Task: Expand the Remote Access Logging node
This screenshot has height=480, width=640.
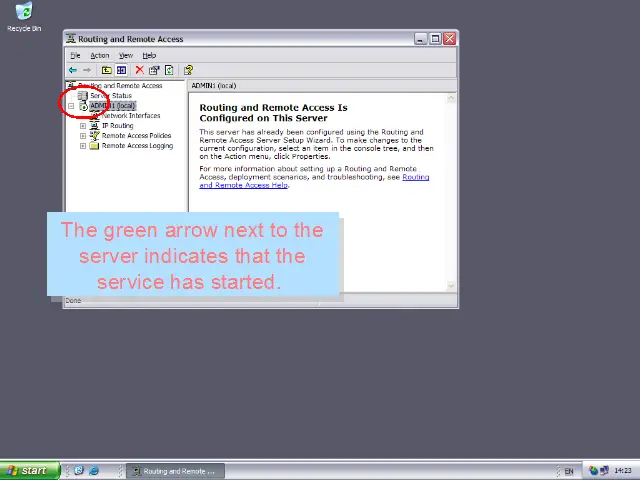Action: [83, 146]
